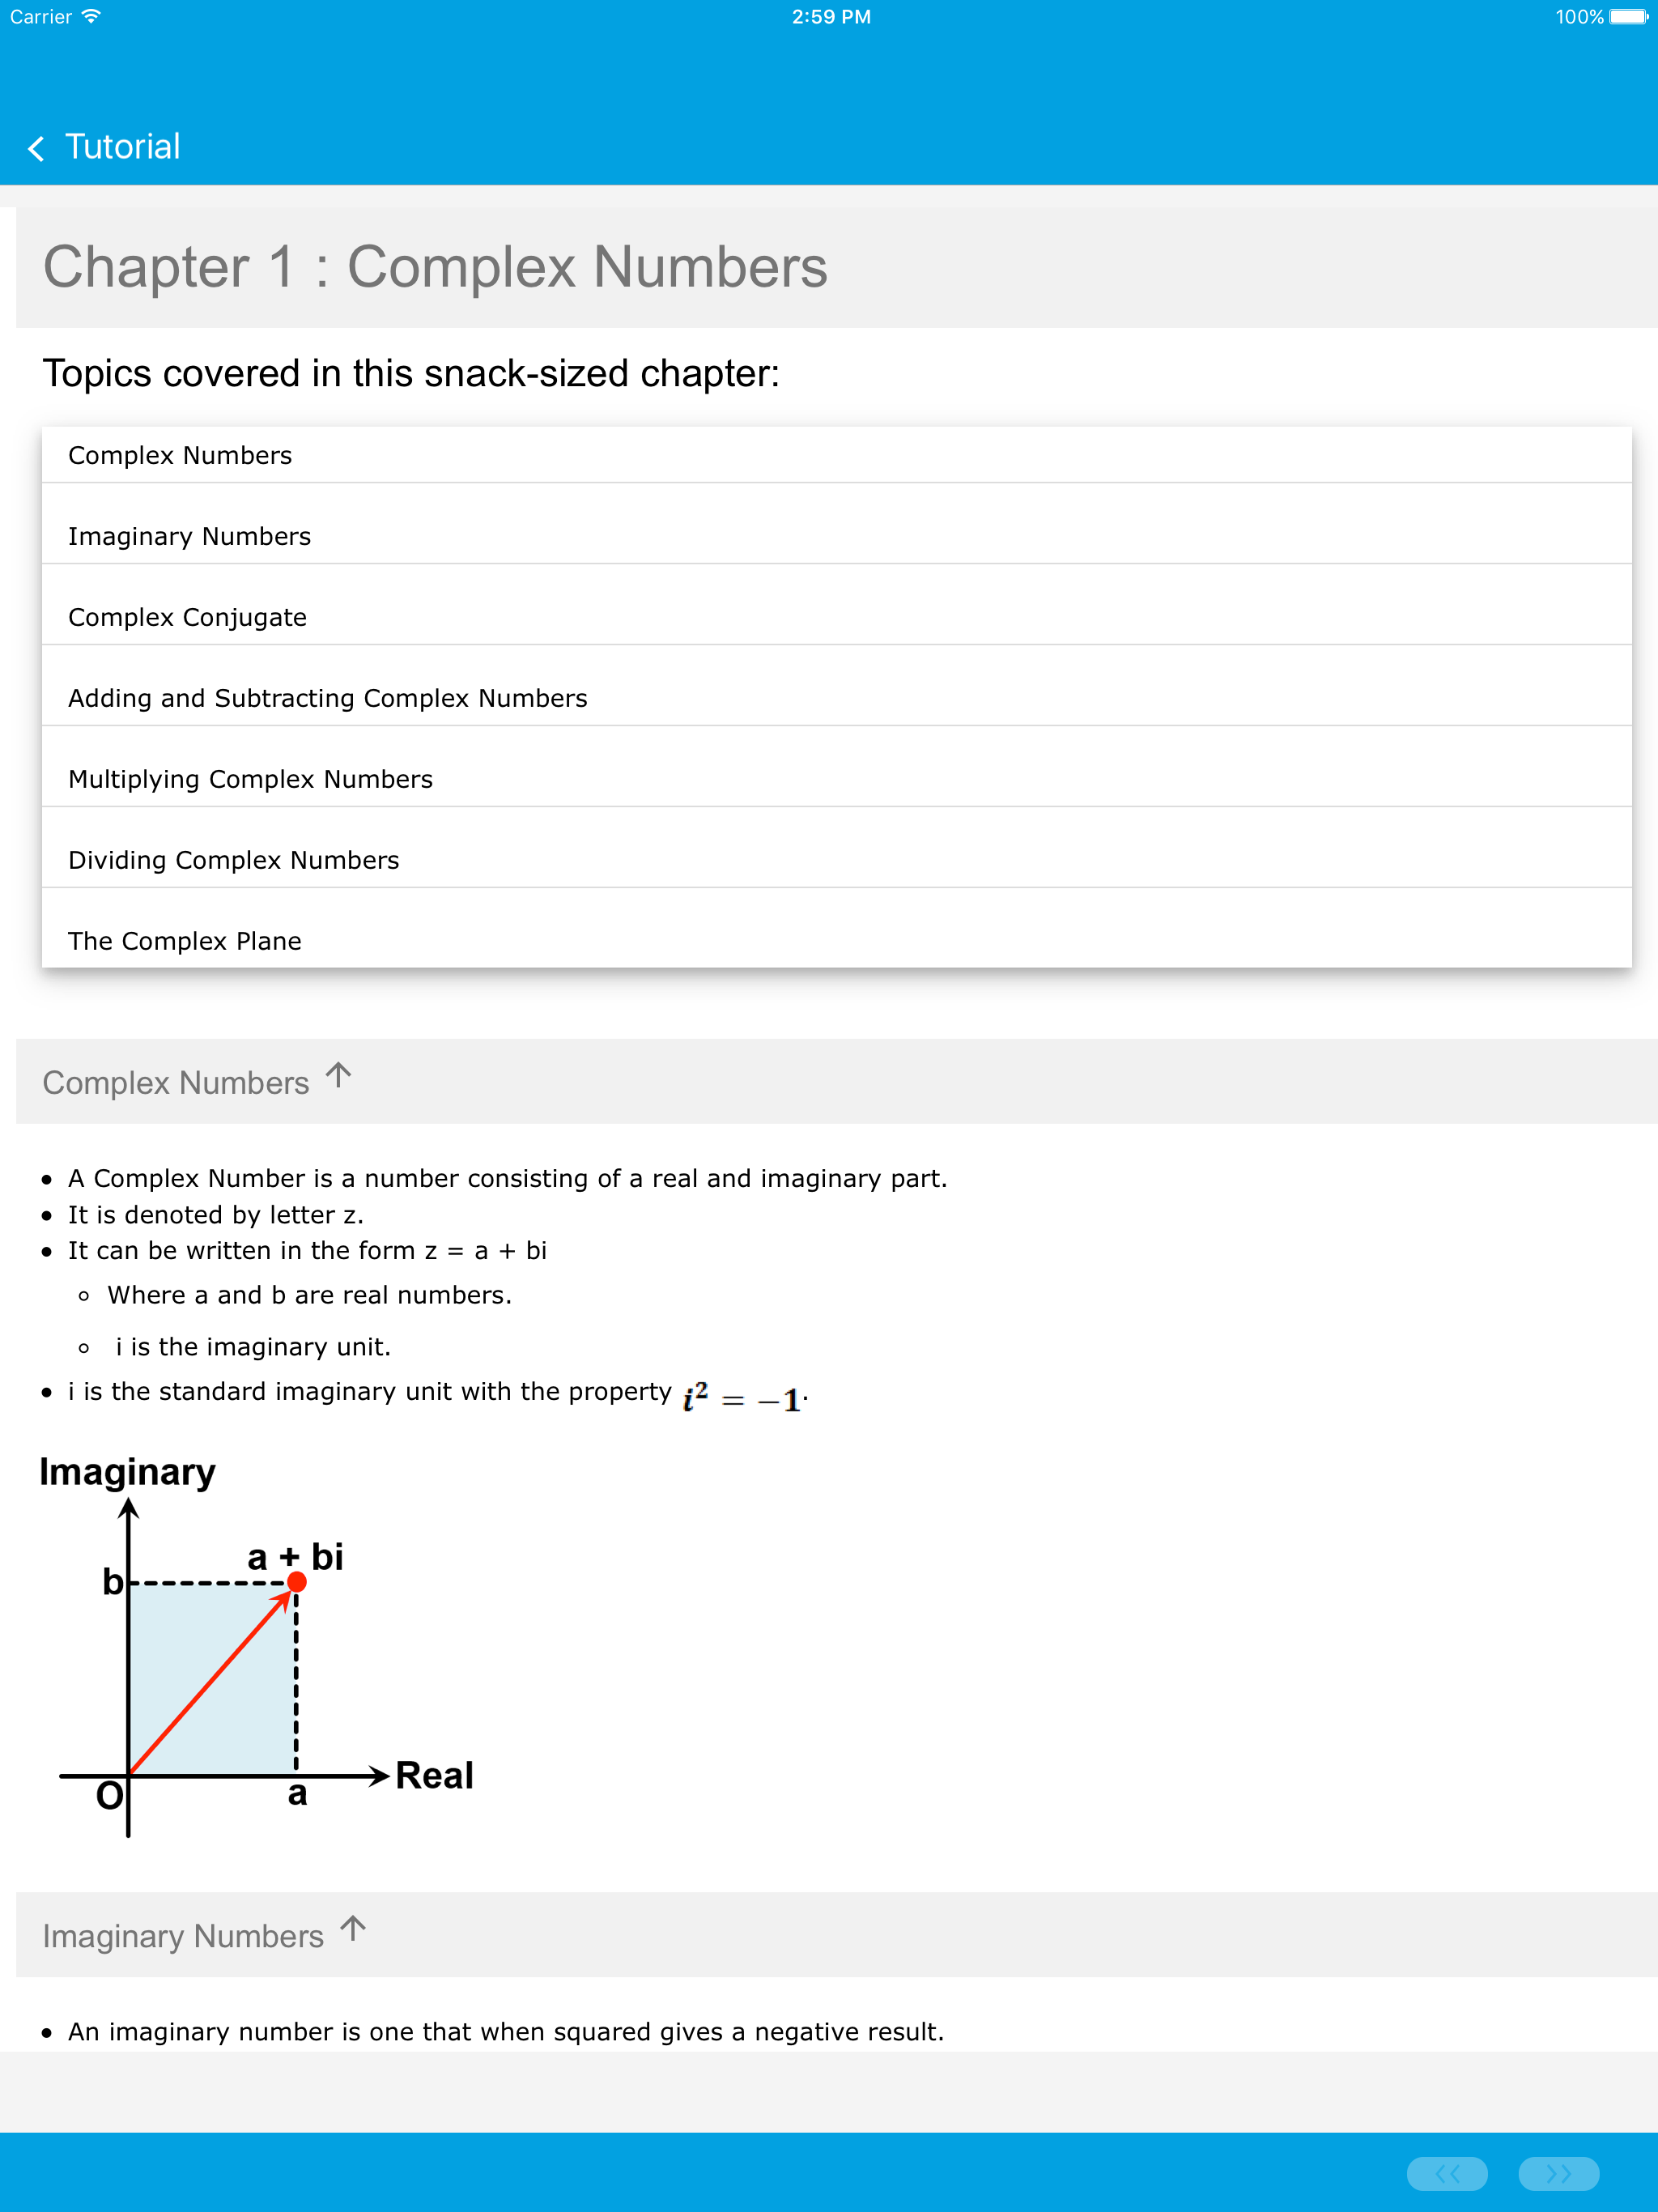Jump to Imaginary Numbers topic in list
1658x2212 pixels.
189,537
